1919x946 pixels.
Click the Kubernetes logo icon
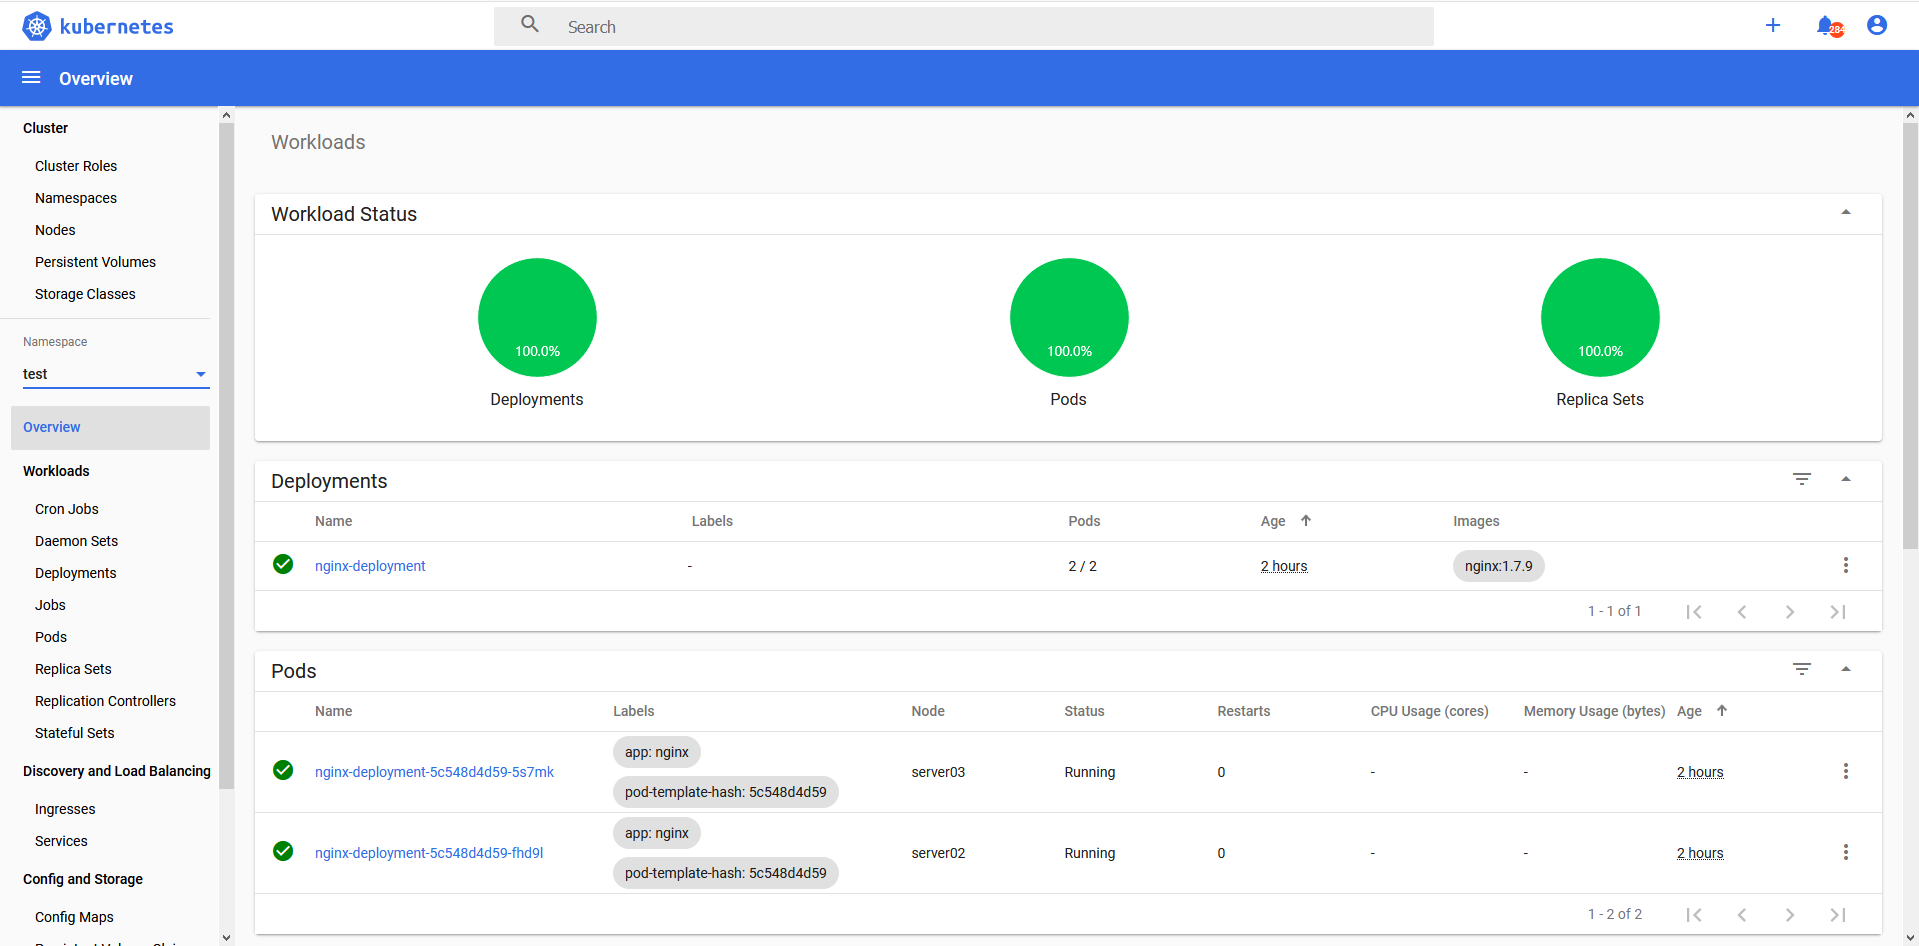pyautogui.click(x=37, y=26)
